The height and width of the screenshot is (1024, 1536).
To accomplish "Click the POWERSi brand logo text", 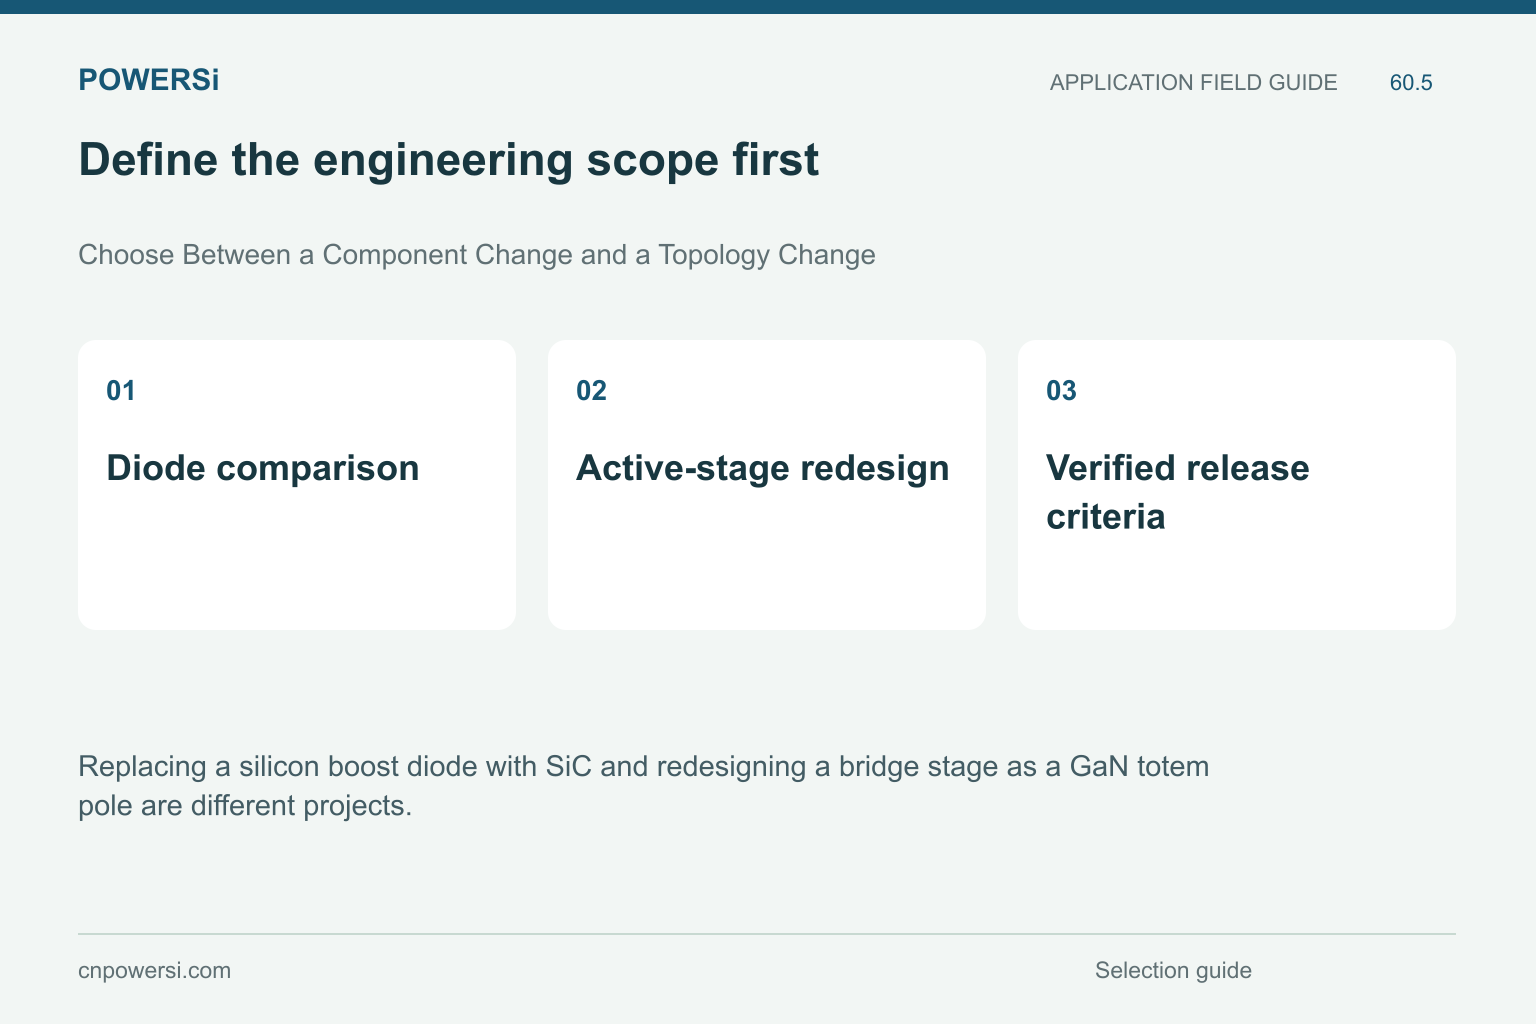I will (148, 80).
